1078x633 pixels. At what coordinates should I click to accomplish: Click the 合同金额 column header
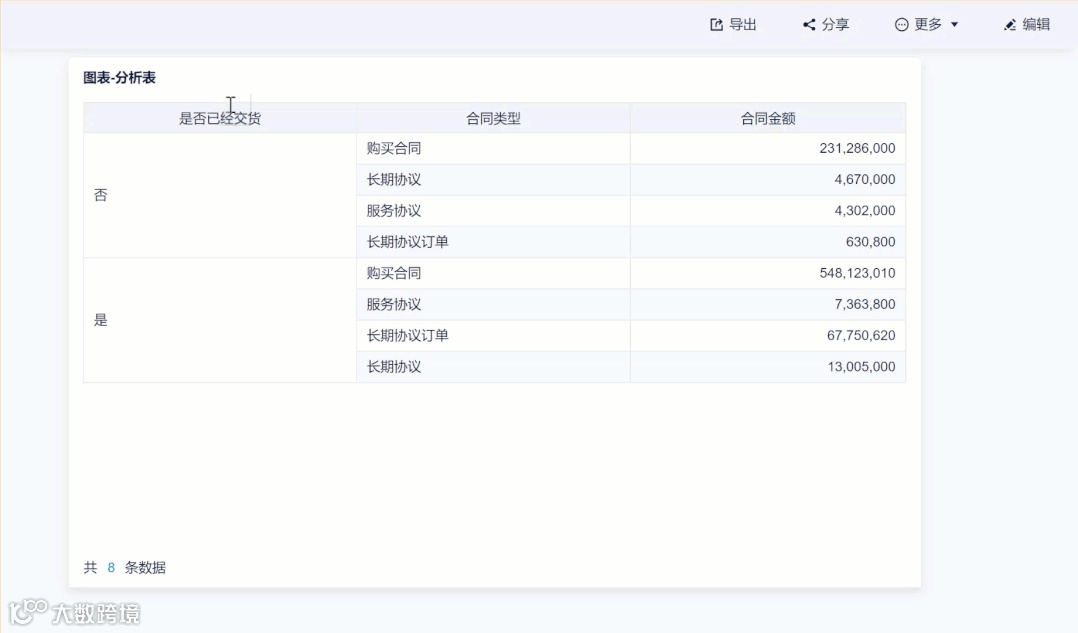(767, 117)
